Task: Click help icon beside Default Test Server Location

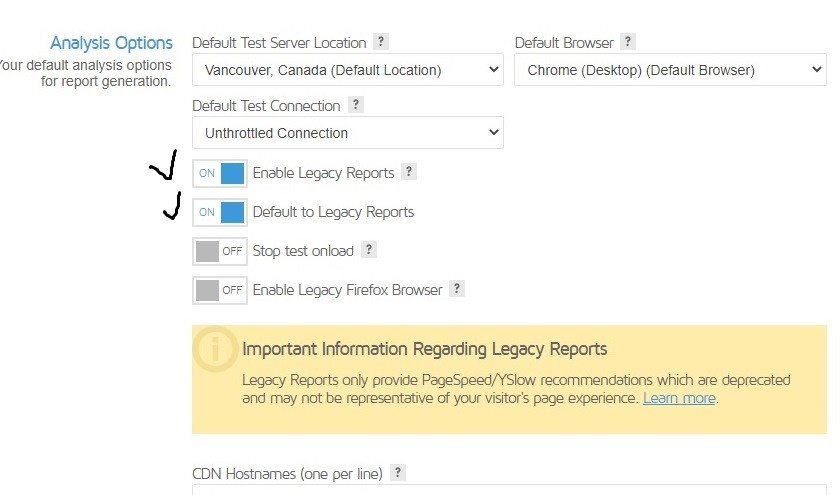Action: pos(380,42)
